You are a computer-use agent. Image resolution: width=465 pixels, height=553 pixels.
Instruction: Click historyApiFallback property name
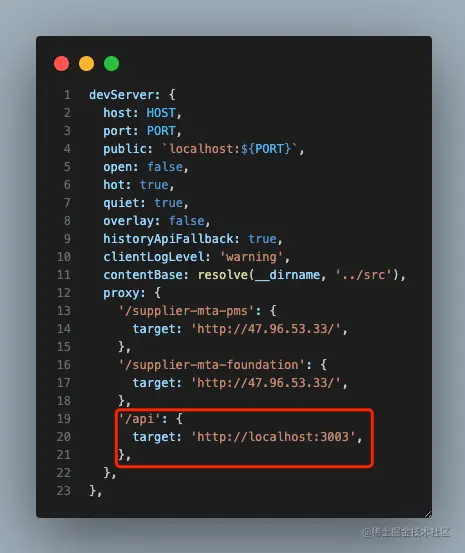pos(169,239)
